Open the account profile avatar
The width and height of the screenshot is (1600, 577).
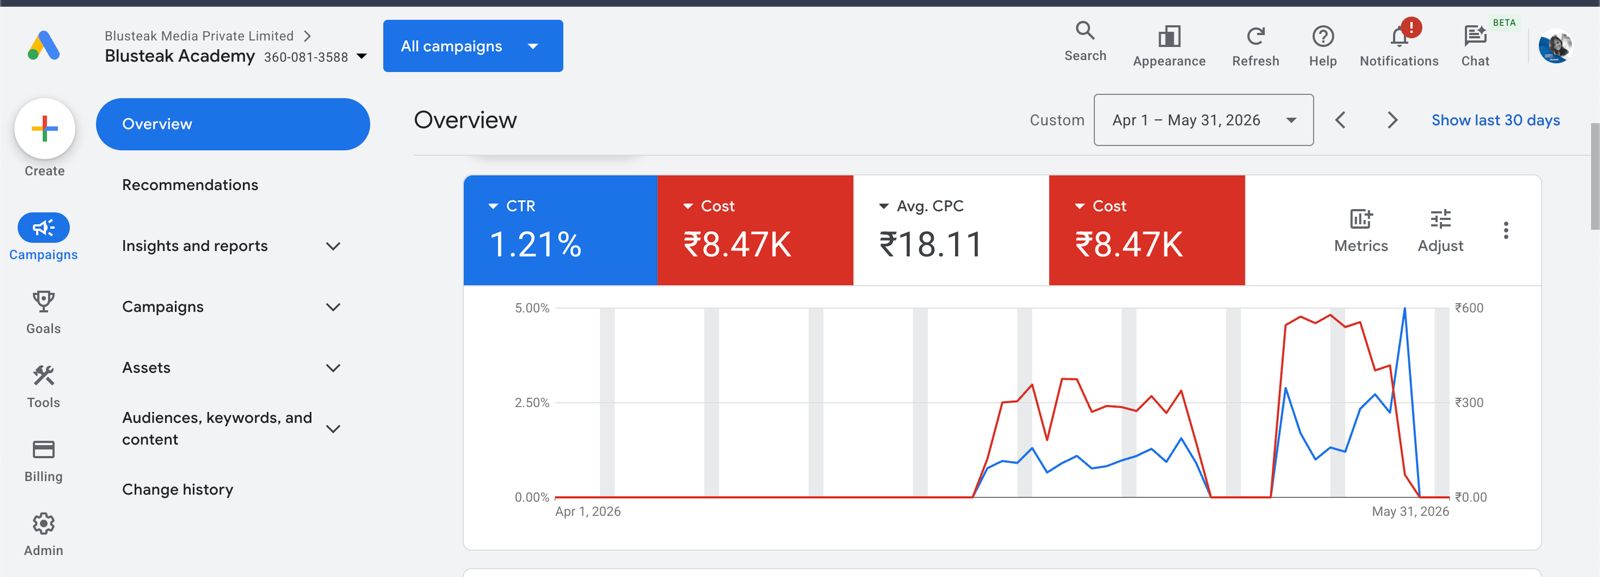[x=1555, y=46]
